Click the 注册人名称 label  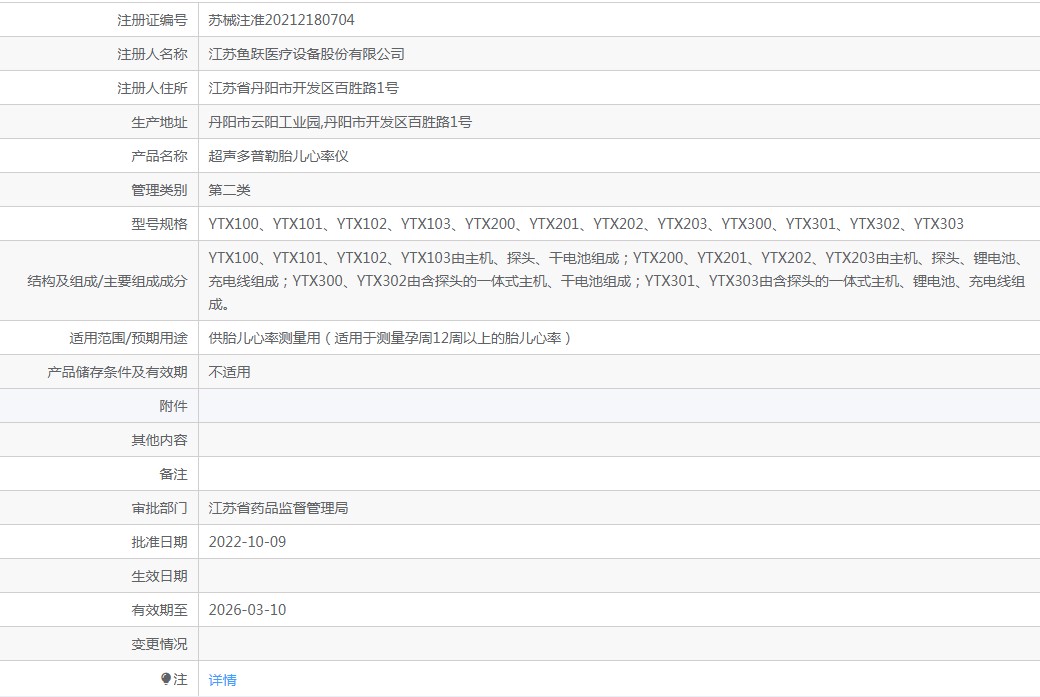[153, 54]
